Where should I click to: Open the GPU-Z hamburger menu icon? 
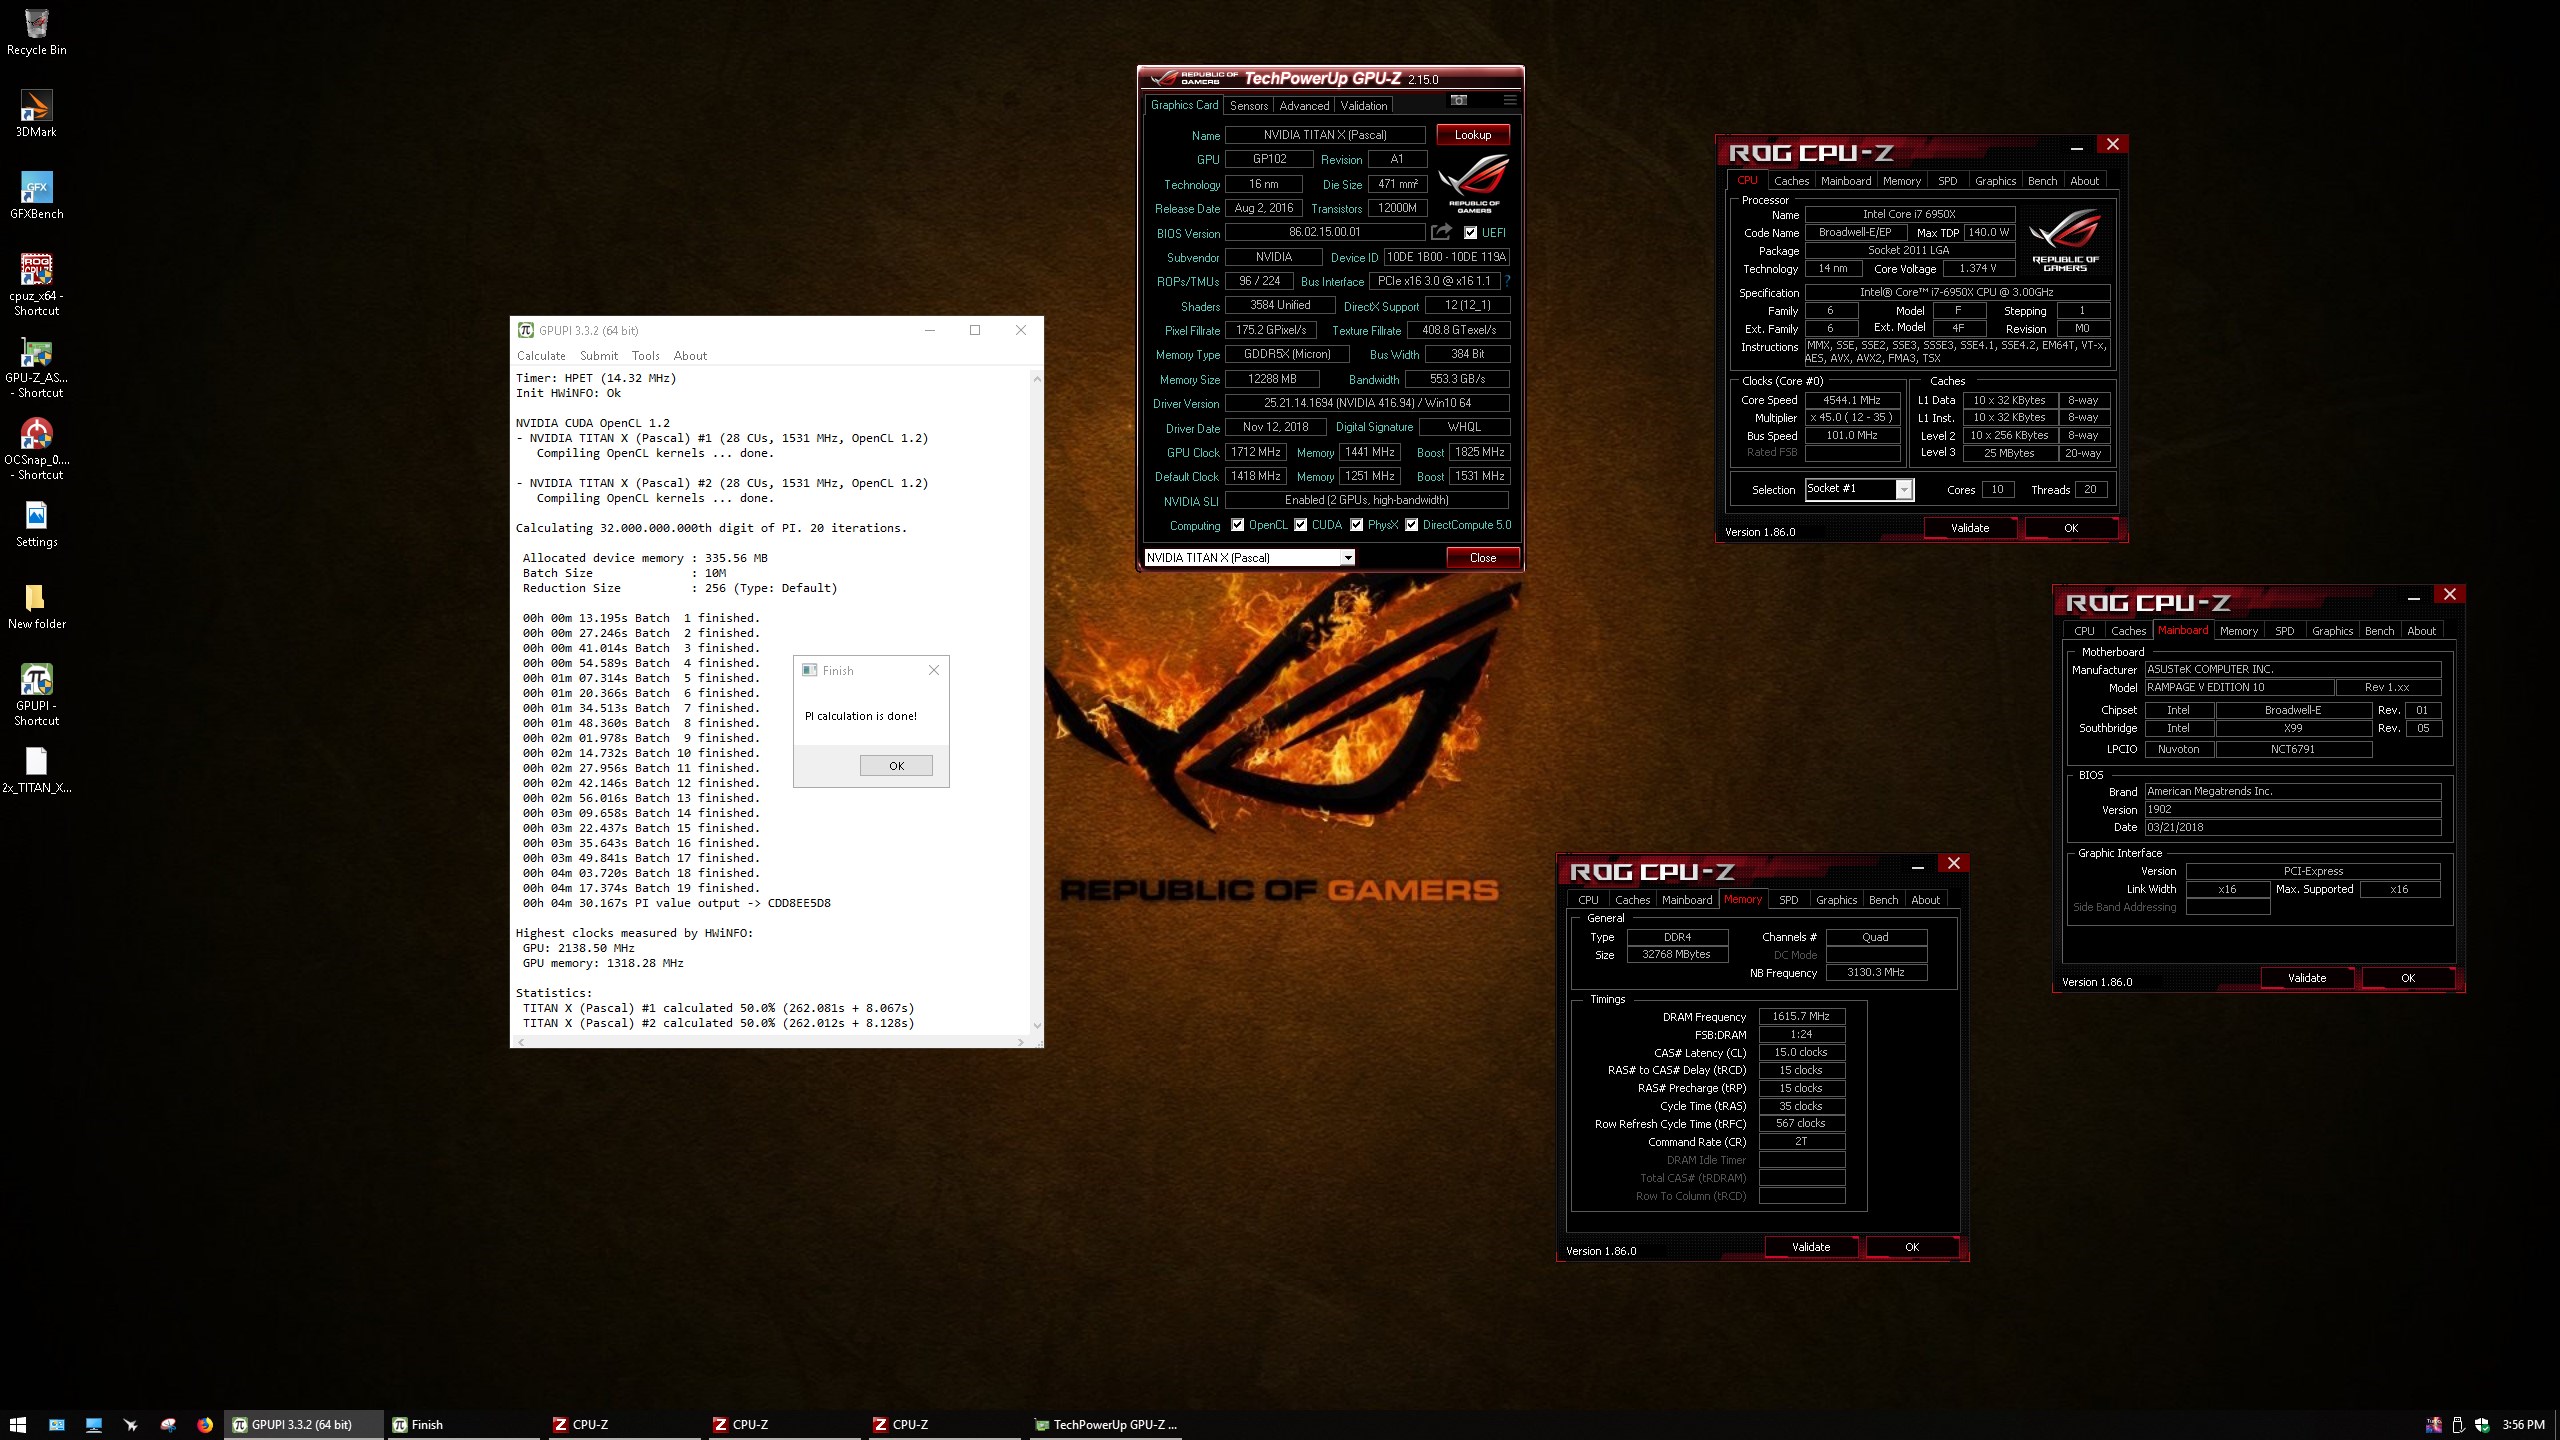(1510, 100)
